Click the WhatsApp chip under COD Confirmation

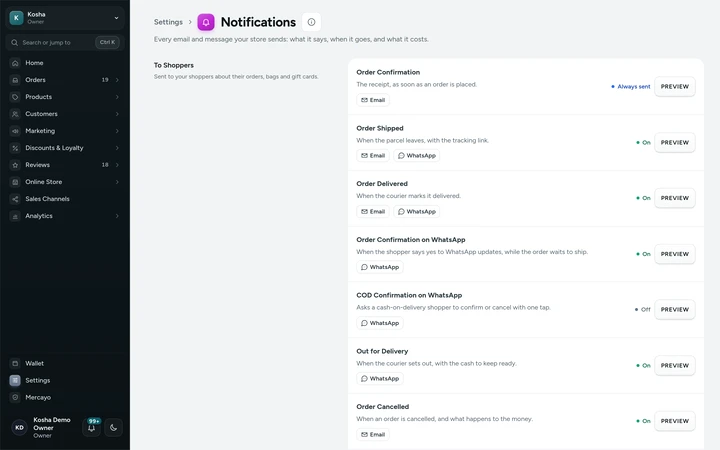tap(380, 323)
